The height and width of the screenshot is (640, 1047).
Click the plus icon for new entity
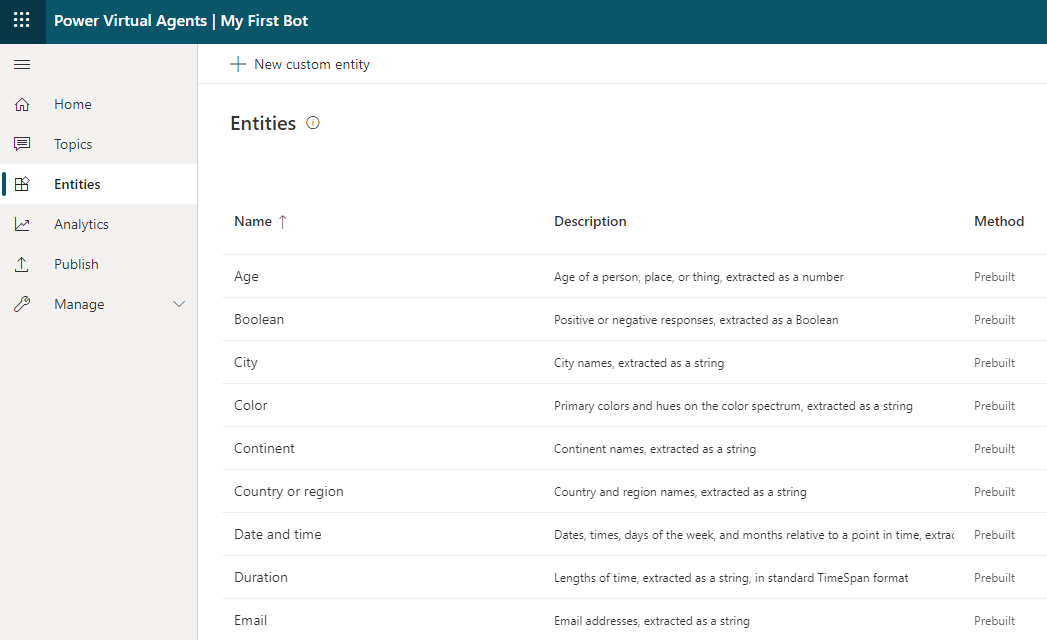click(238, 64)
